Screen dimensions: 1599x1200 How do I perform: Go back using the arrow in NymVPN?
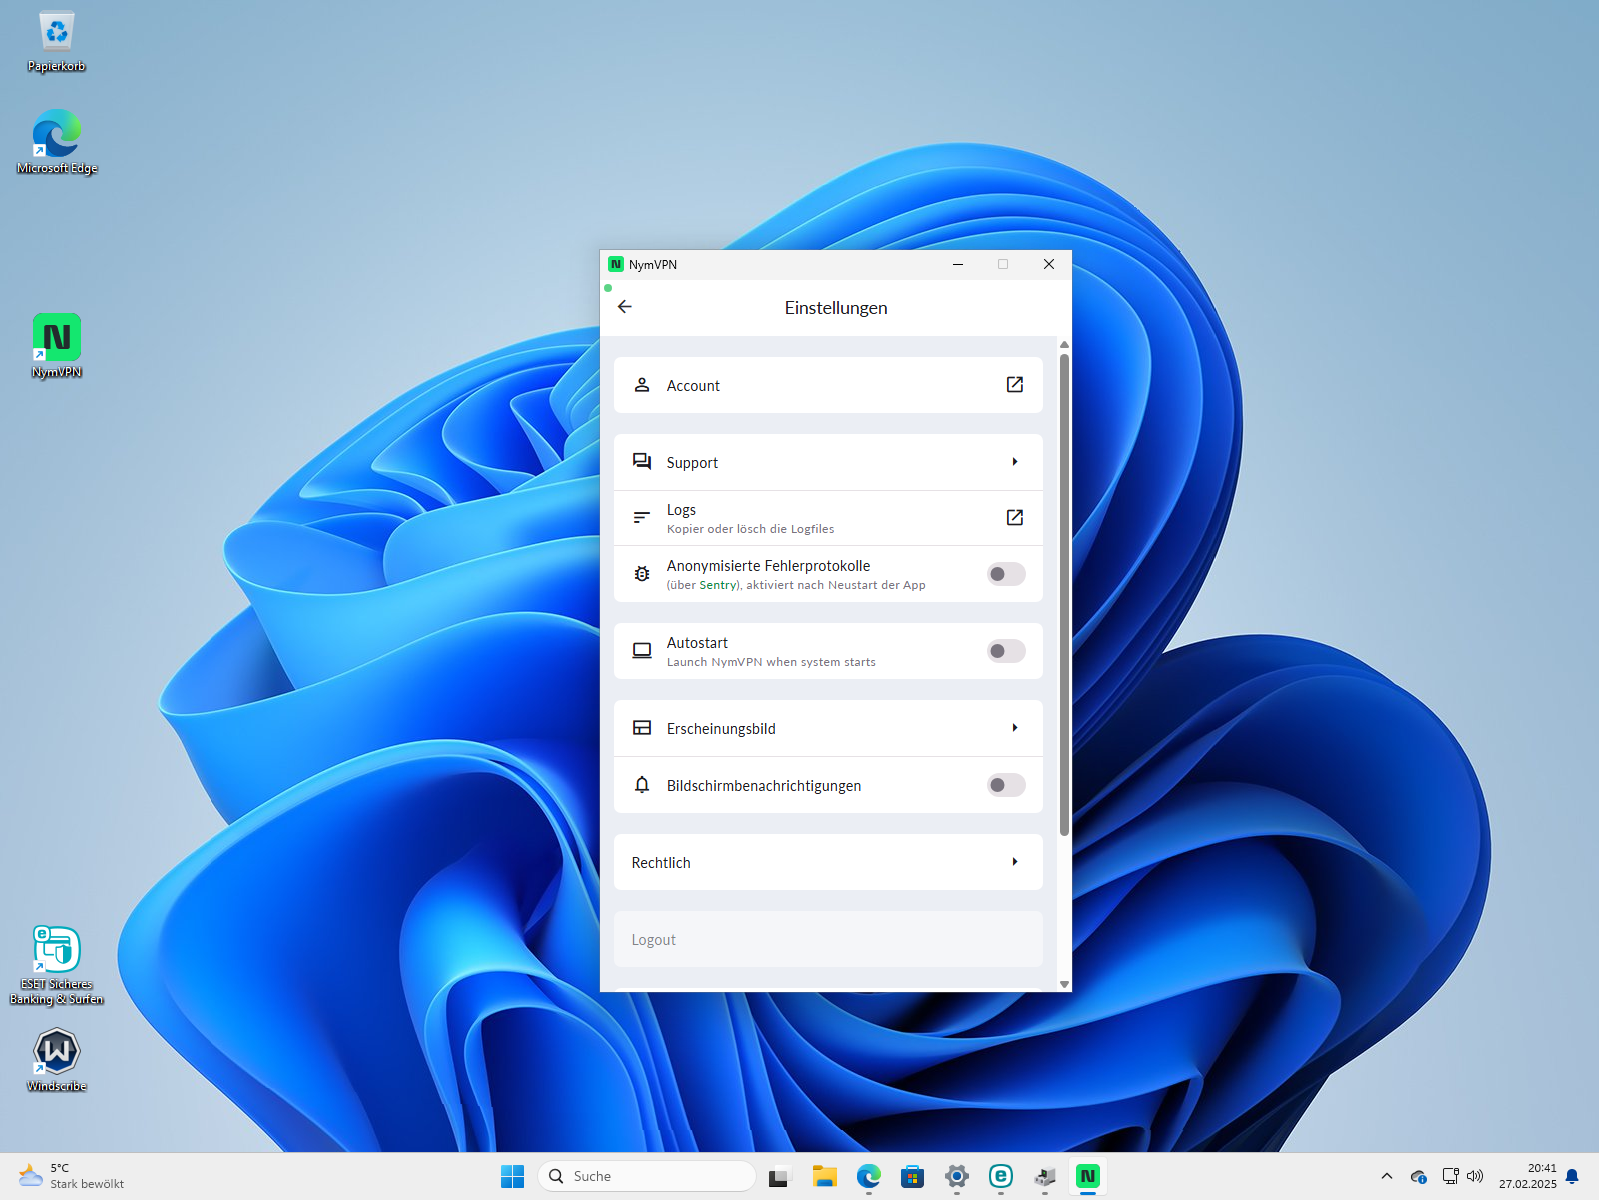pyautogui.click(x=625, y=307)
